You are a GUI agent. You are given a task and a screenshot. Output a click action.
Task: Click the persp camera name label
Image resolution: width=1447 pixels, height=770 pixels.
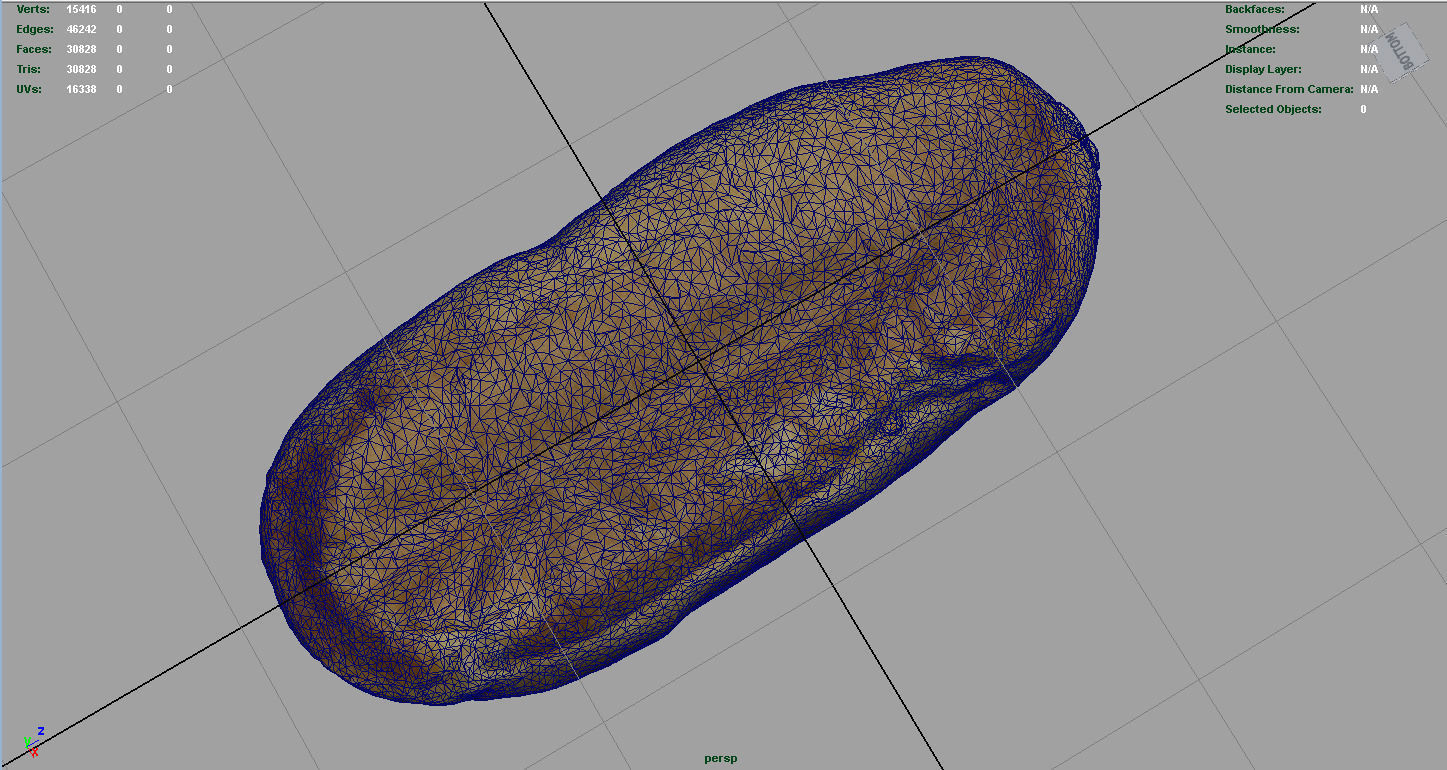pyautogui.click(x=720, y=758)
